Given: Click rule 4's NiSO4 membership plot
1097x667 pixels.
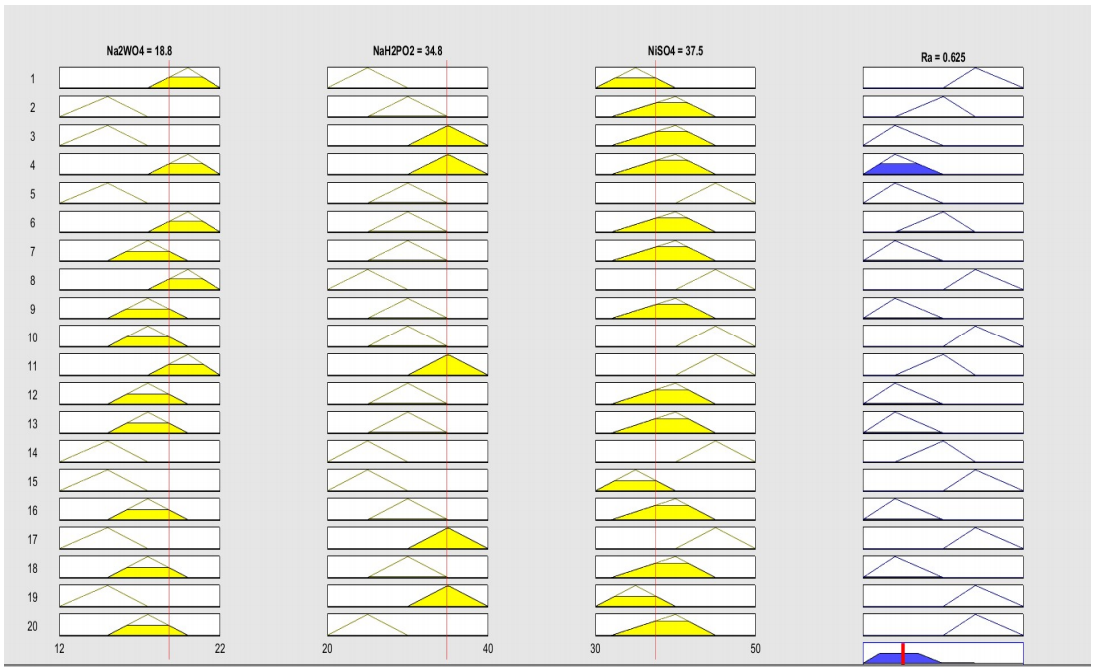Looking at the screenshot, I should [x=675, y=164].
